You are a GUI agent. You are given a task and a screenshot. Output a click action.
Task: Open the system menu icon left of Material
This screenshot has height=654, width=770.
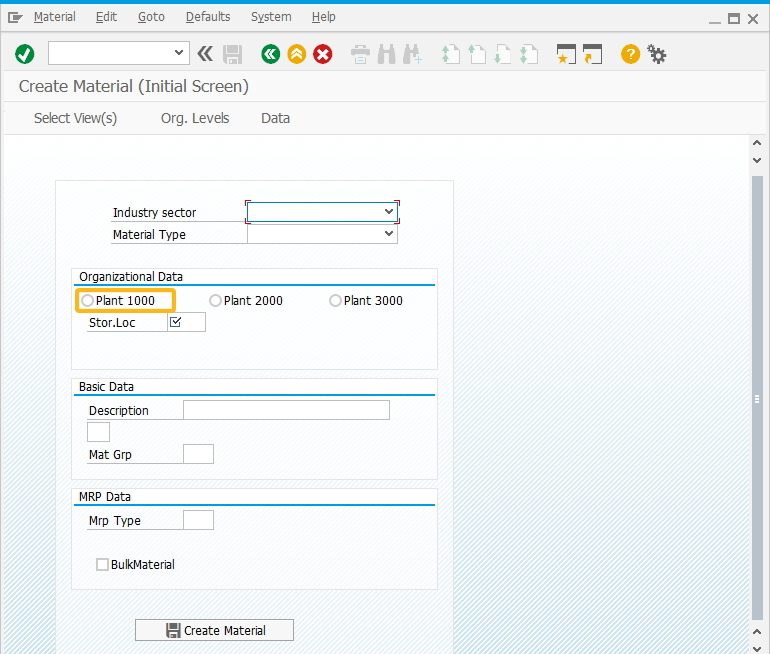[15, 18]
